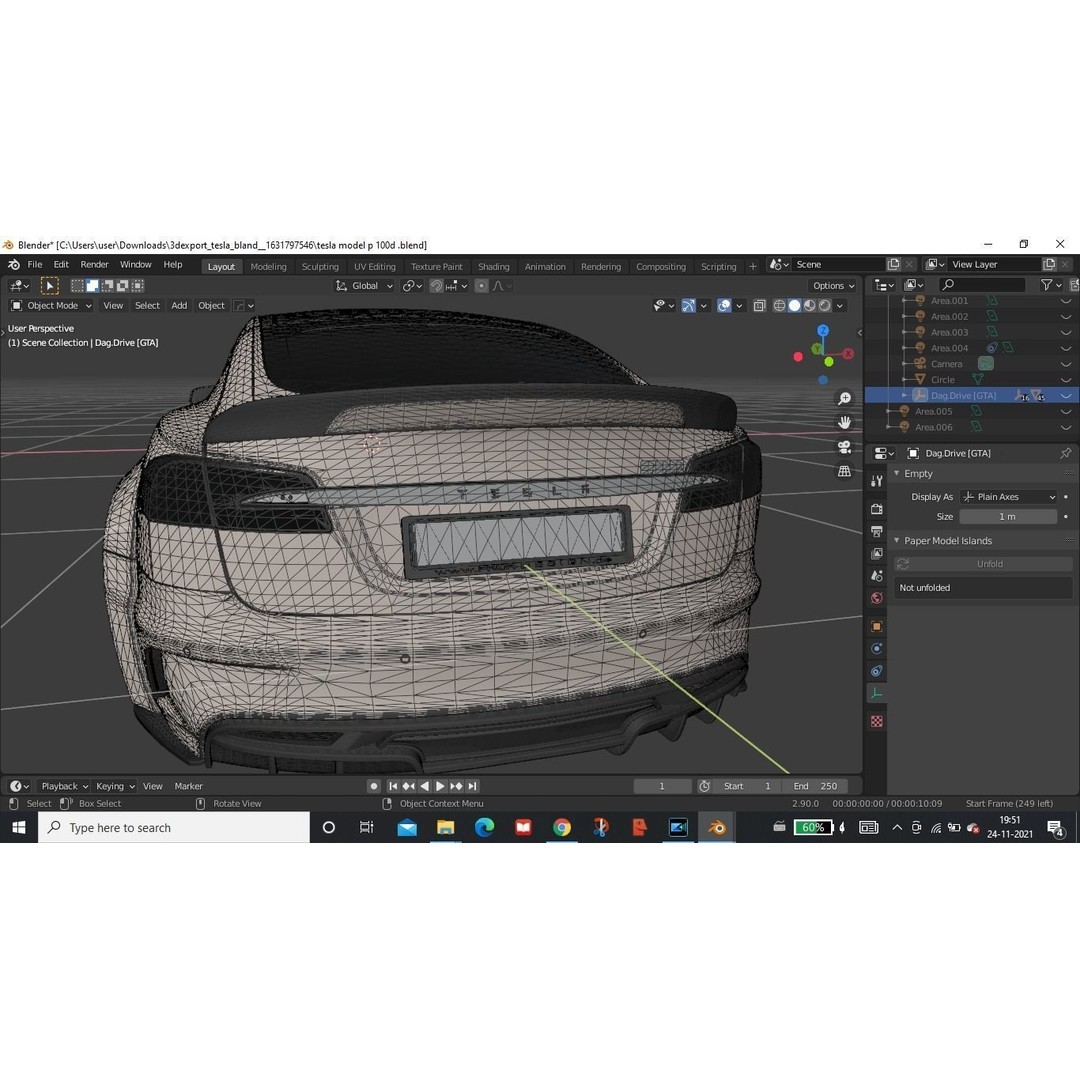The image size is (1080, 1080).
Task: Click the Marker menu in timeline
Action: click(188, 786)
